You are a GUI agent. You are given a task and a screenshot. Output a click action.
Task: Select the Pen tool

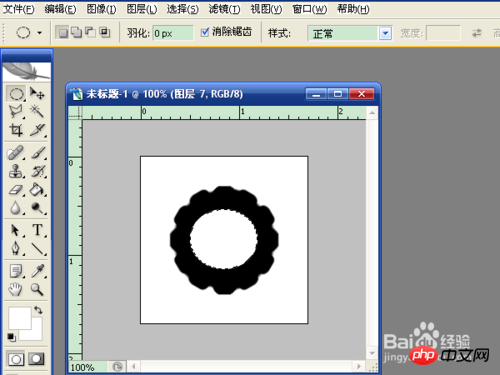[x=16, y=249]
